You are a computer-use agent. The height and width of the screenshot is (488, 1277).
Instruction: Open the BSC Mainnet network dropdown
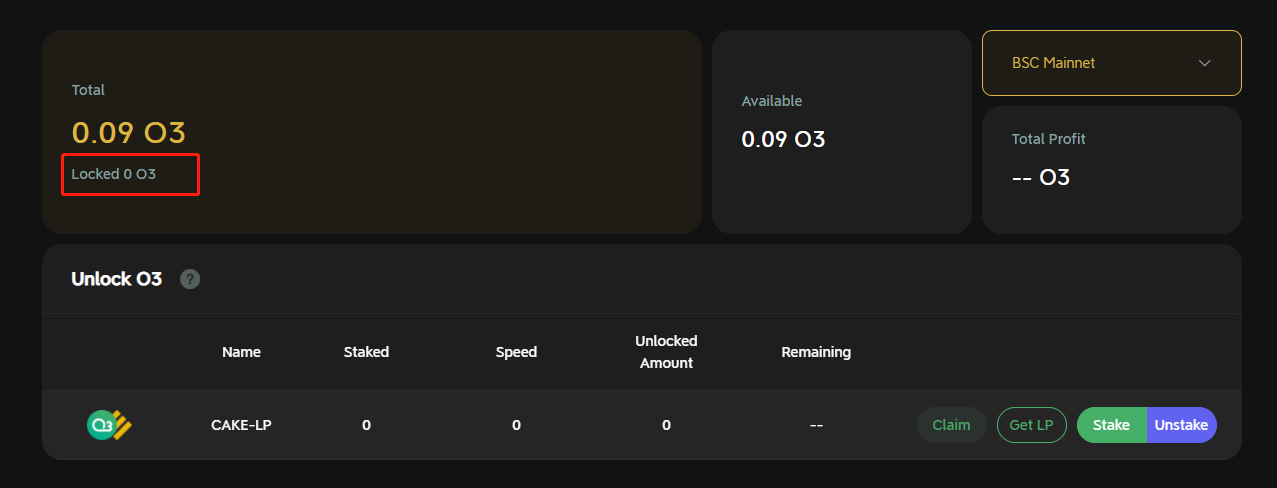(1111, 63)
